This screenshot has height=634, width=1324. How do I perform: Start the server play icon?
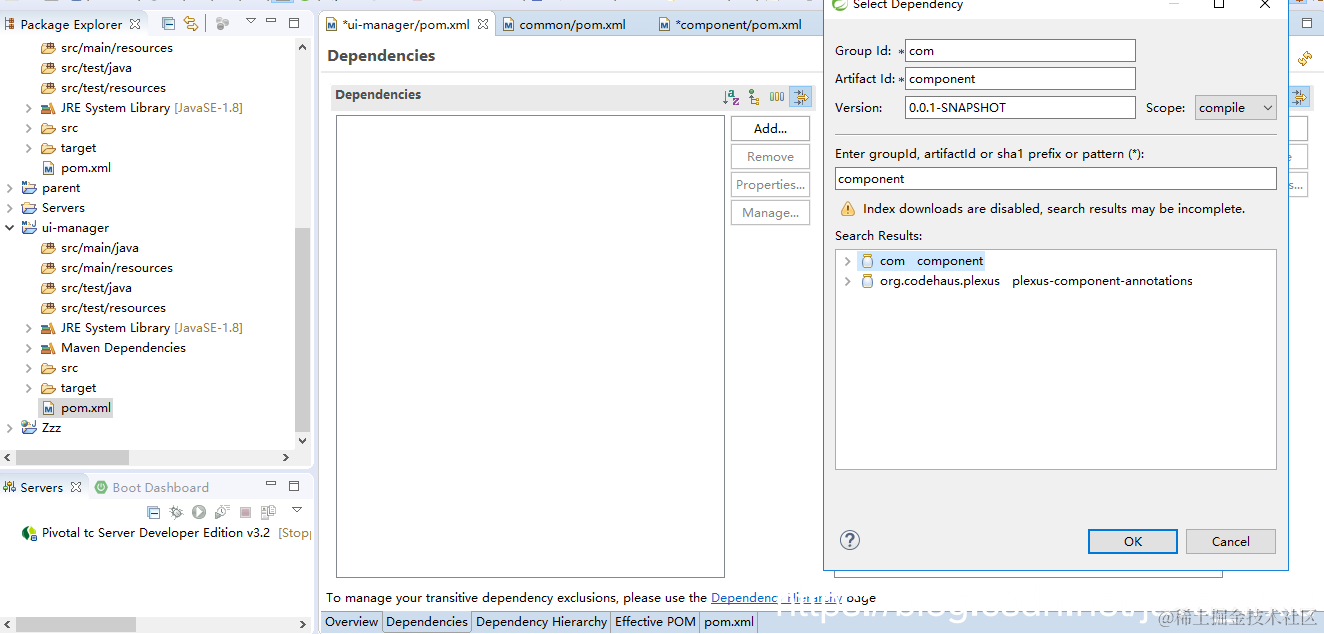(x=199, y=512)
